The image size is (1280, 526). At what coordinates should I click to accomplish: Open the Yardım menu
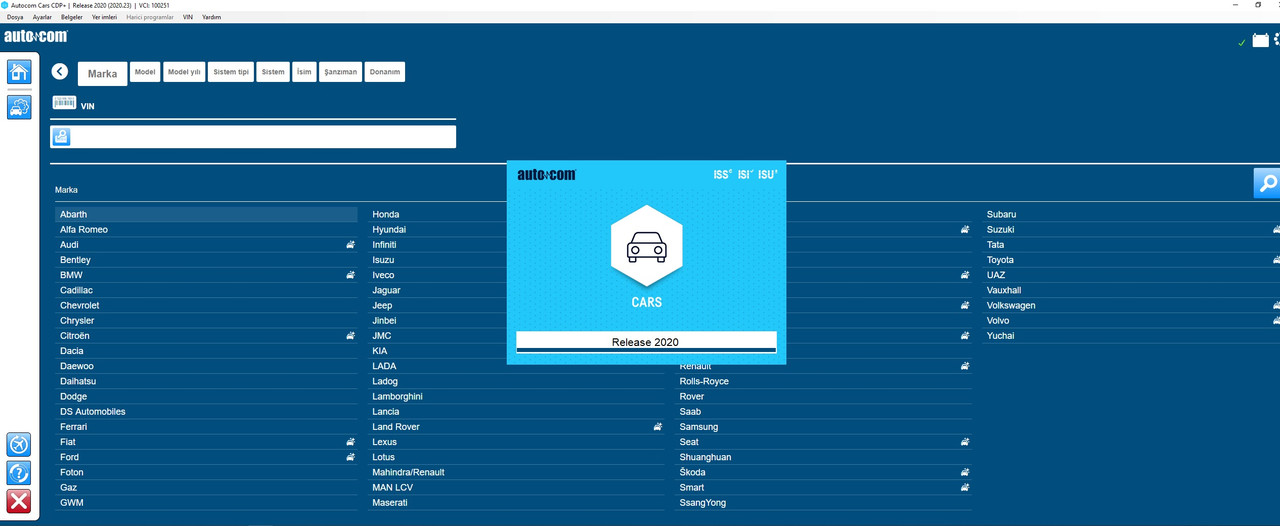click(211, 17)
